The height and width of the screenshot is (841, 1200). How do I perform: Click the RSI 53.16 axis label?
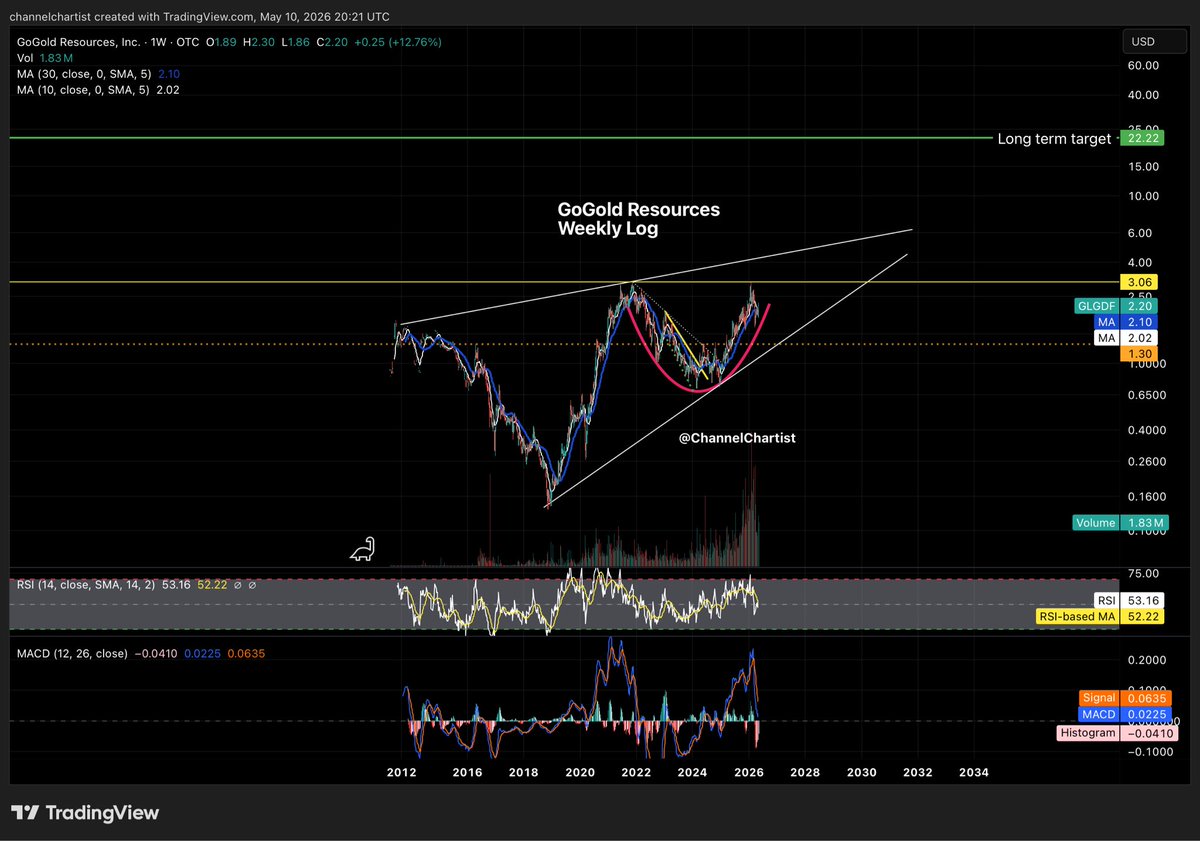1131,601
